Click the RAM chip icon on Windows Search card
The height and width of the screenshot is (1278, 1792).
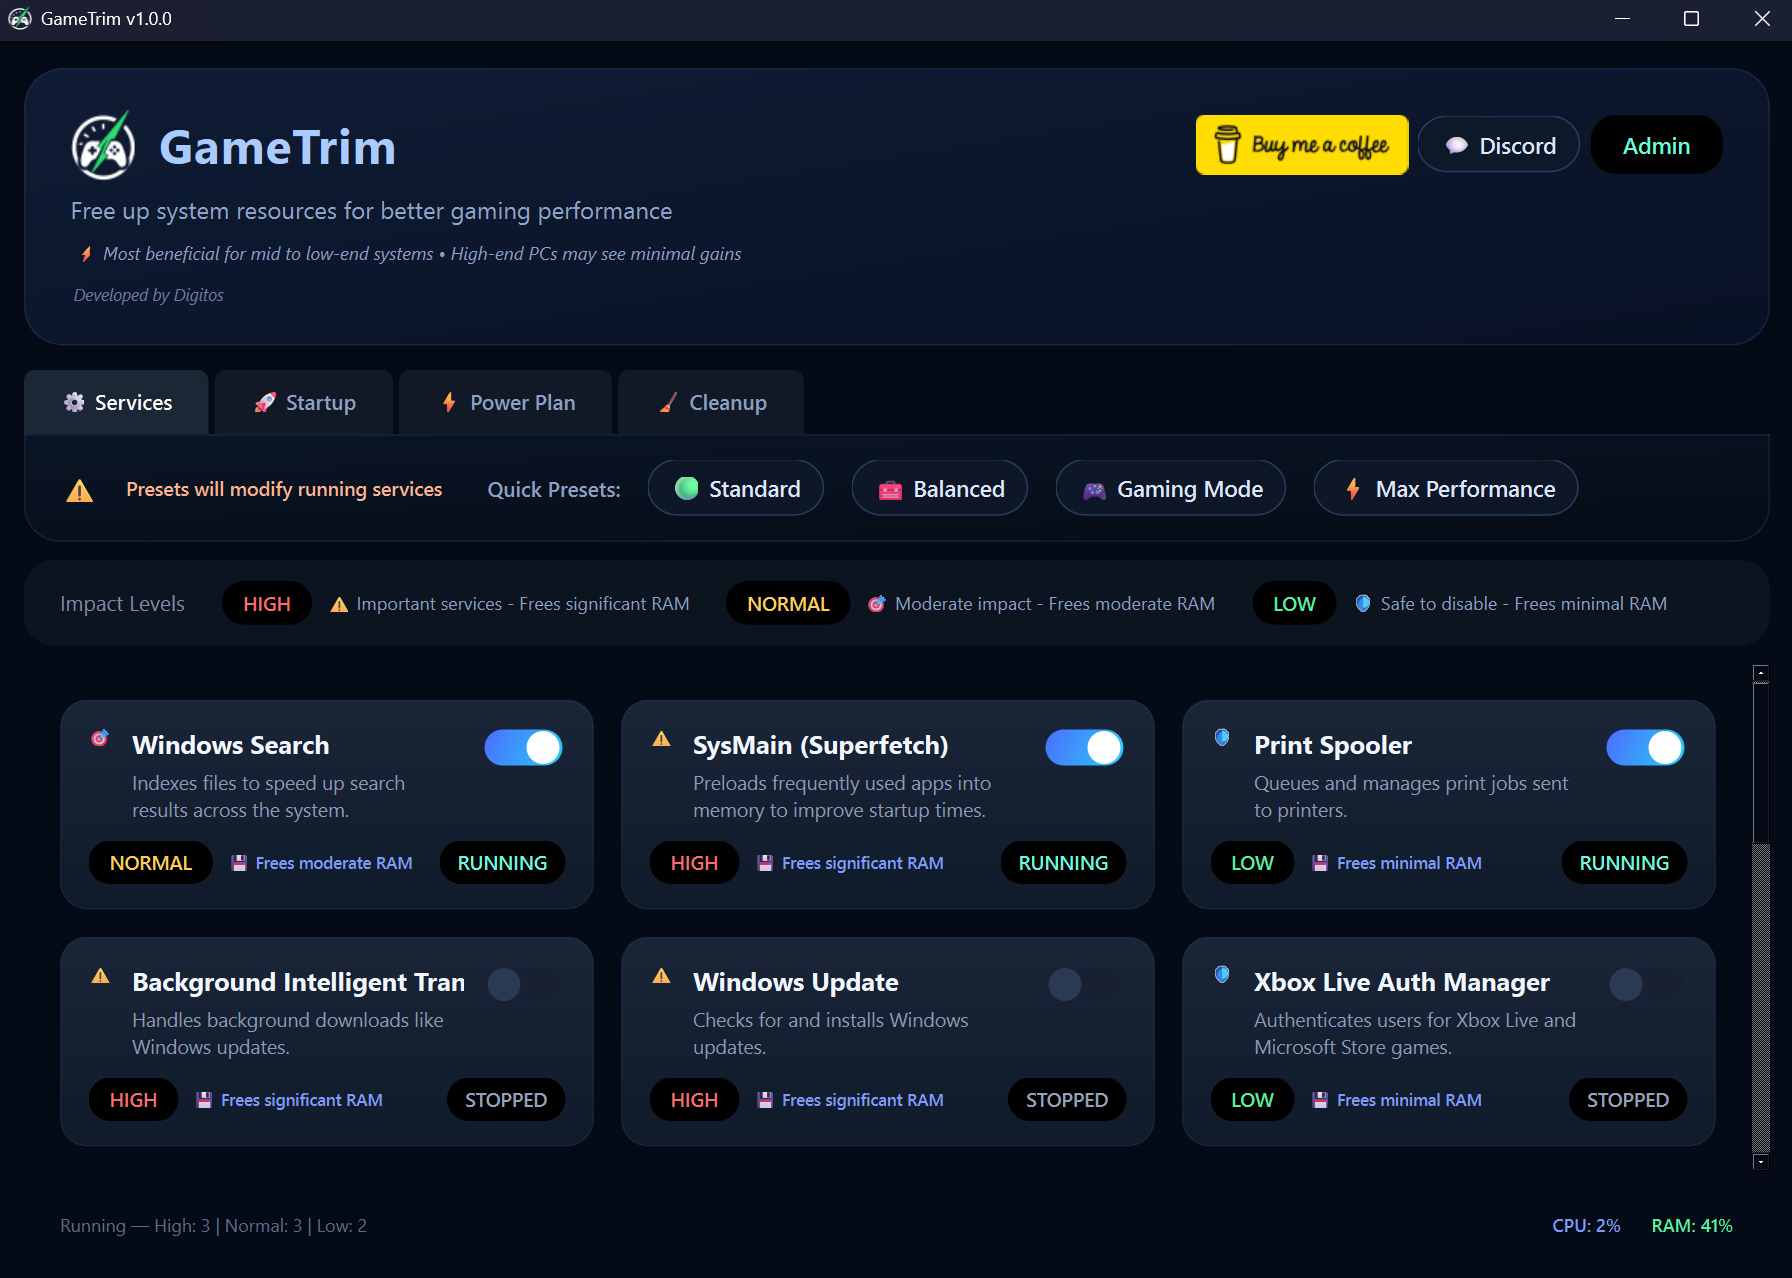[239, 863]
